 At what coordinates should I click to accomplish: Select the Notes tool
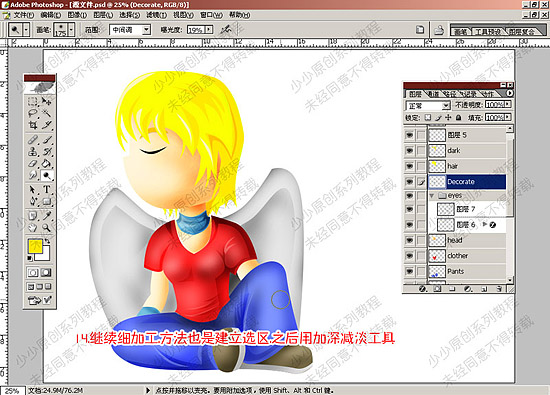click(x=33, y=216)
